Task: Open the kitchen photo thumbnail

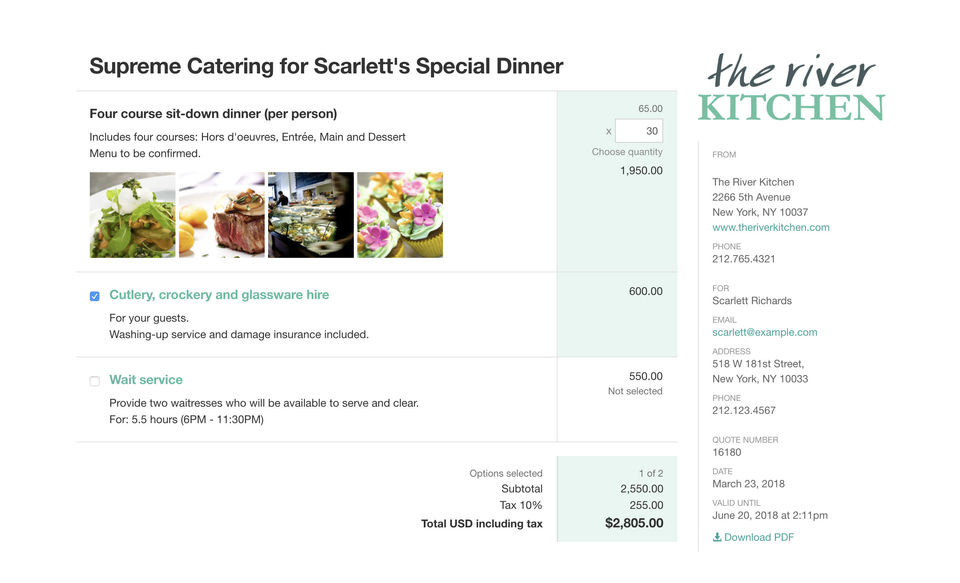Action: click(311, 215)
